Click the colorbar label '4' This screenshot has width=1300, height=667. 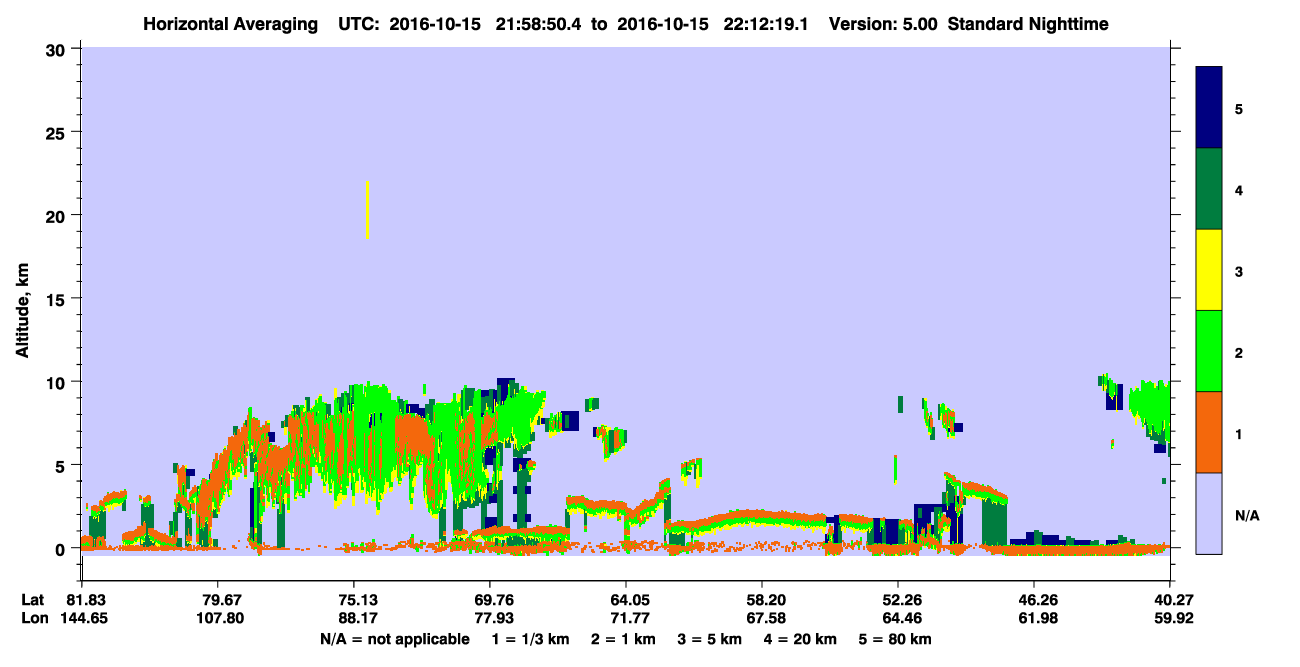pyautogui.click(x=1239, y=189)
